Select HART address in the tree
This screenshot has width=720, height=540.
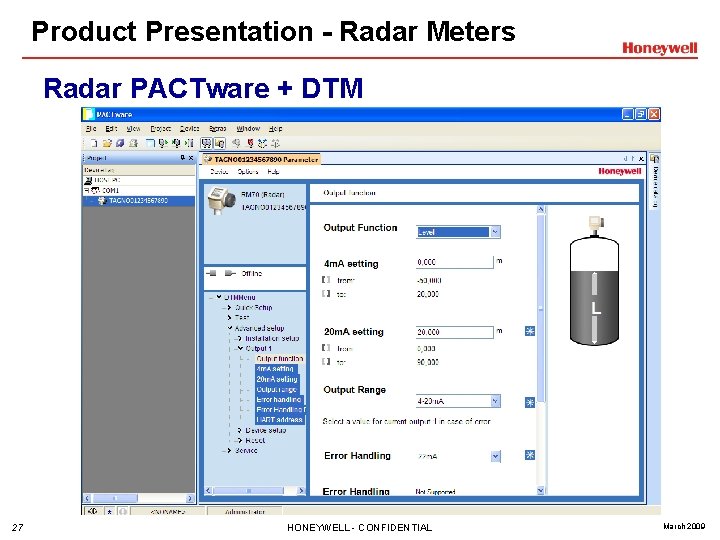tap(279, 419)
